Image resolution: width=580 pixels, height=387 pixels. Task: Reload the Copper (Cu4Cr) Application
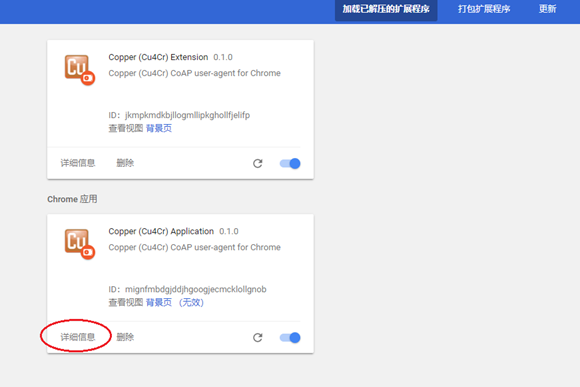click(x=258, y=337)
